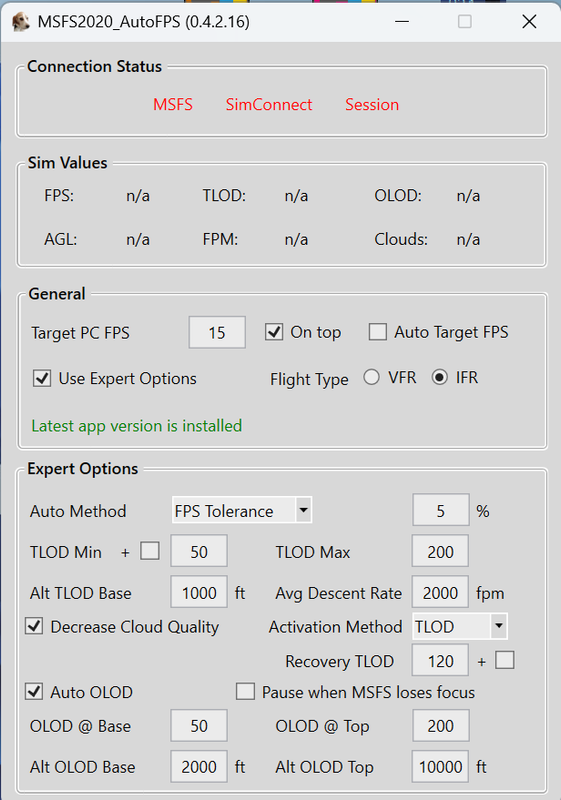Click the Session status text
The height and width of the screenshot is (800, 561).
372,105
